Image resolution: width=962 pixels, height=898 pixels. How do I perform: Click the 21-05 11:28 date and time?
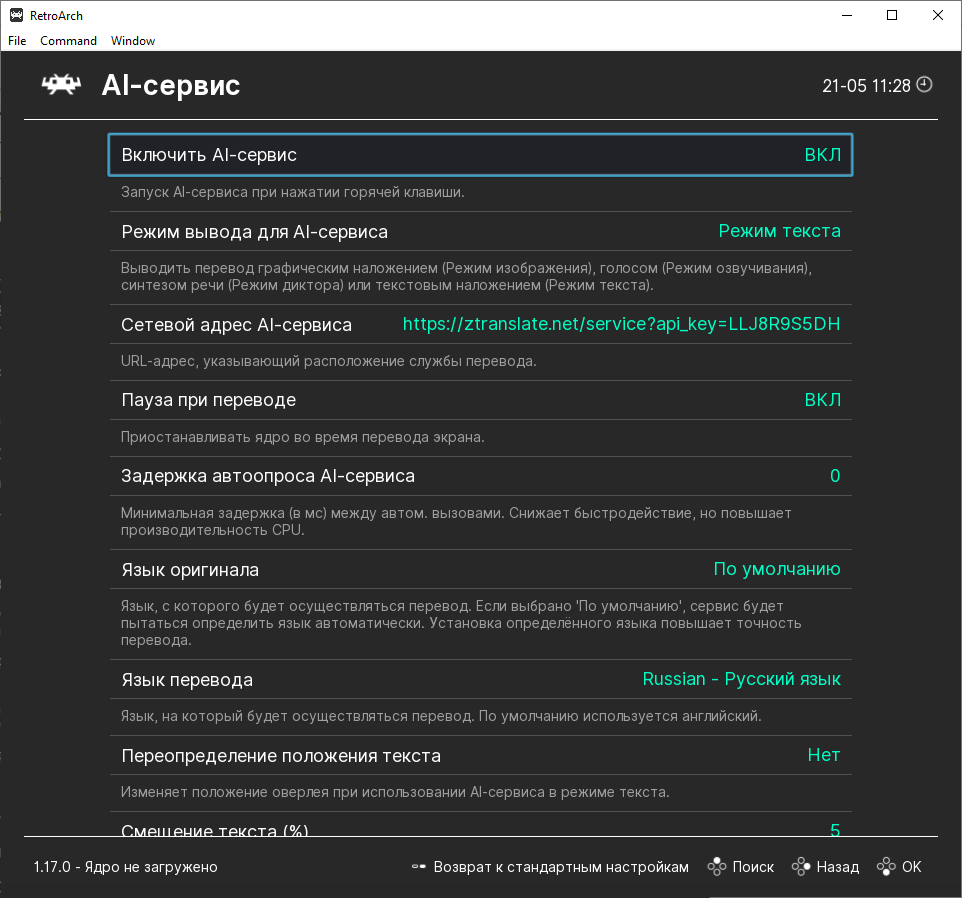coord(866,85)
